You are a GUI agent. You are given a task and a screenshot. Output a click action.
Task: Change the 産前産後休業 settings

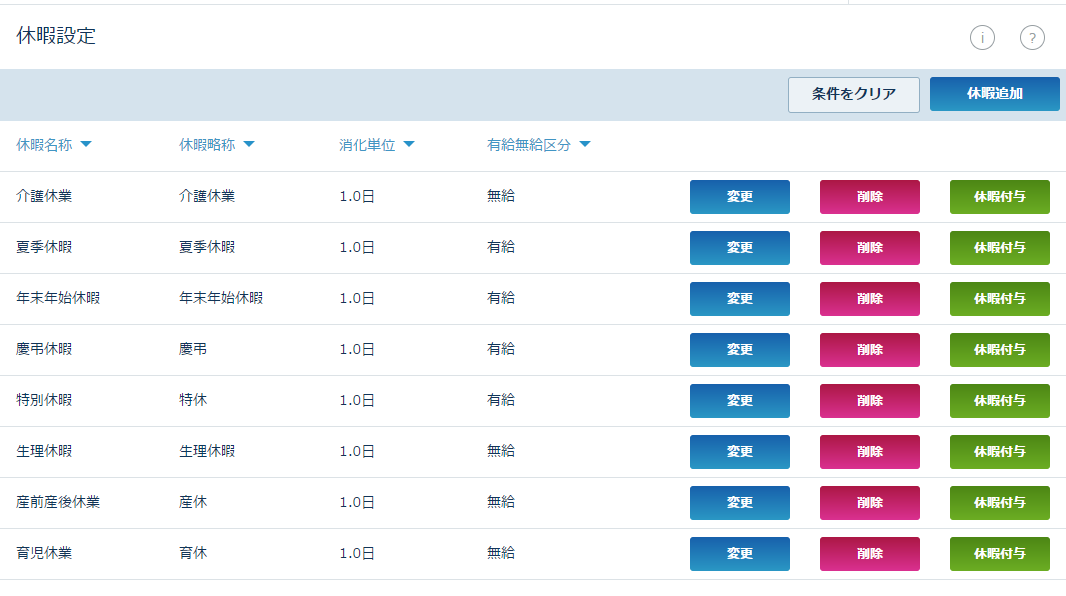point(739,503)
